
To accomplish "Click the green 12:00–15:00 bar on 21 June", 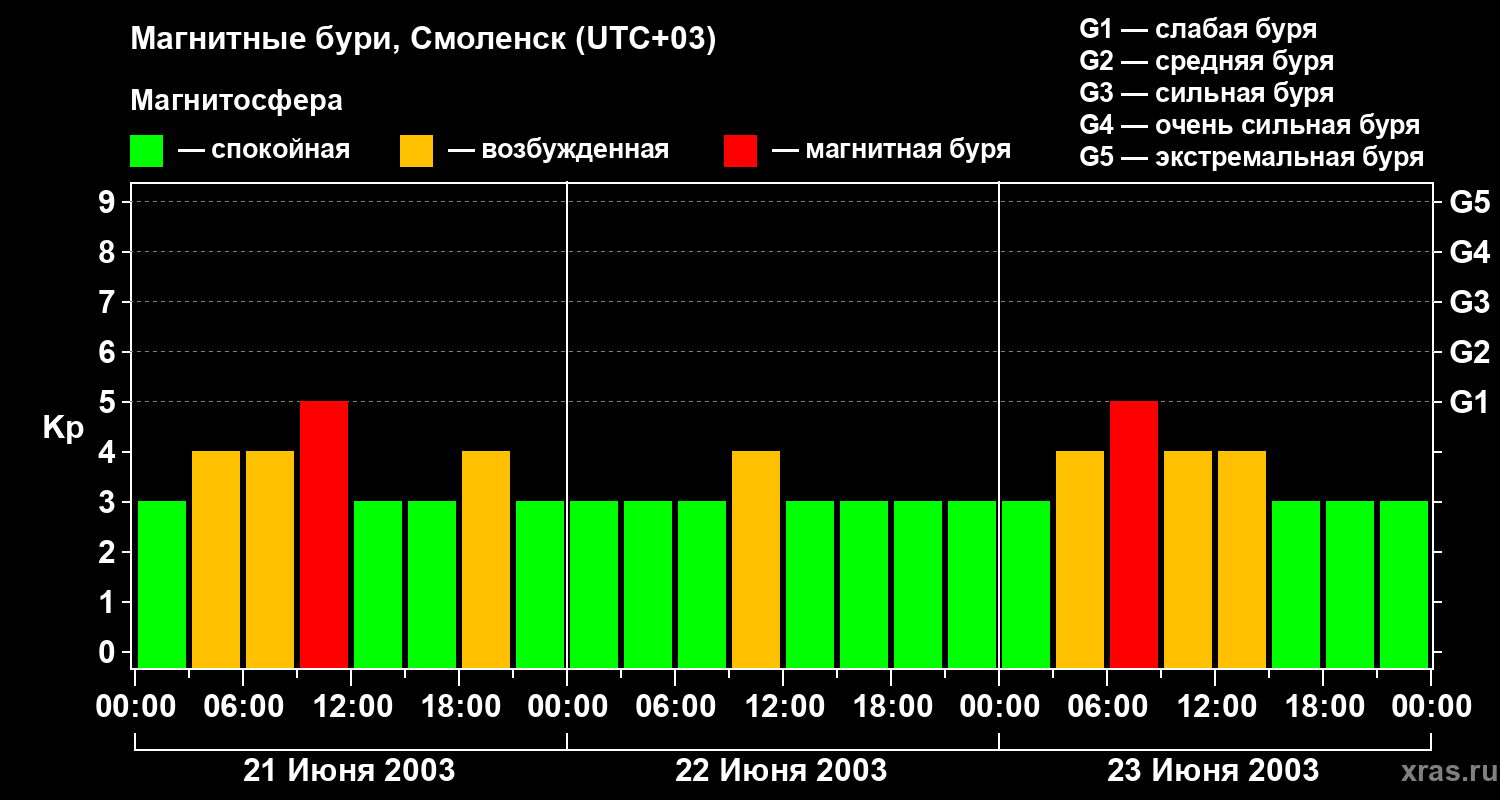I will (x=378, y=584).
